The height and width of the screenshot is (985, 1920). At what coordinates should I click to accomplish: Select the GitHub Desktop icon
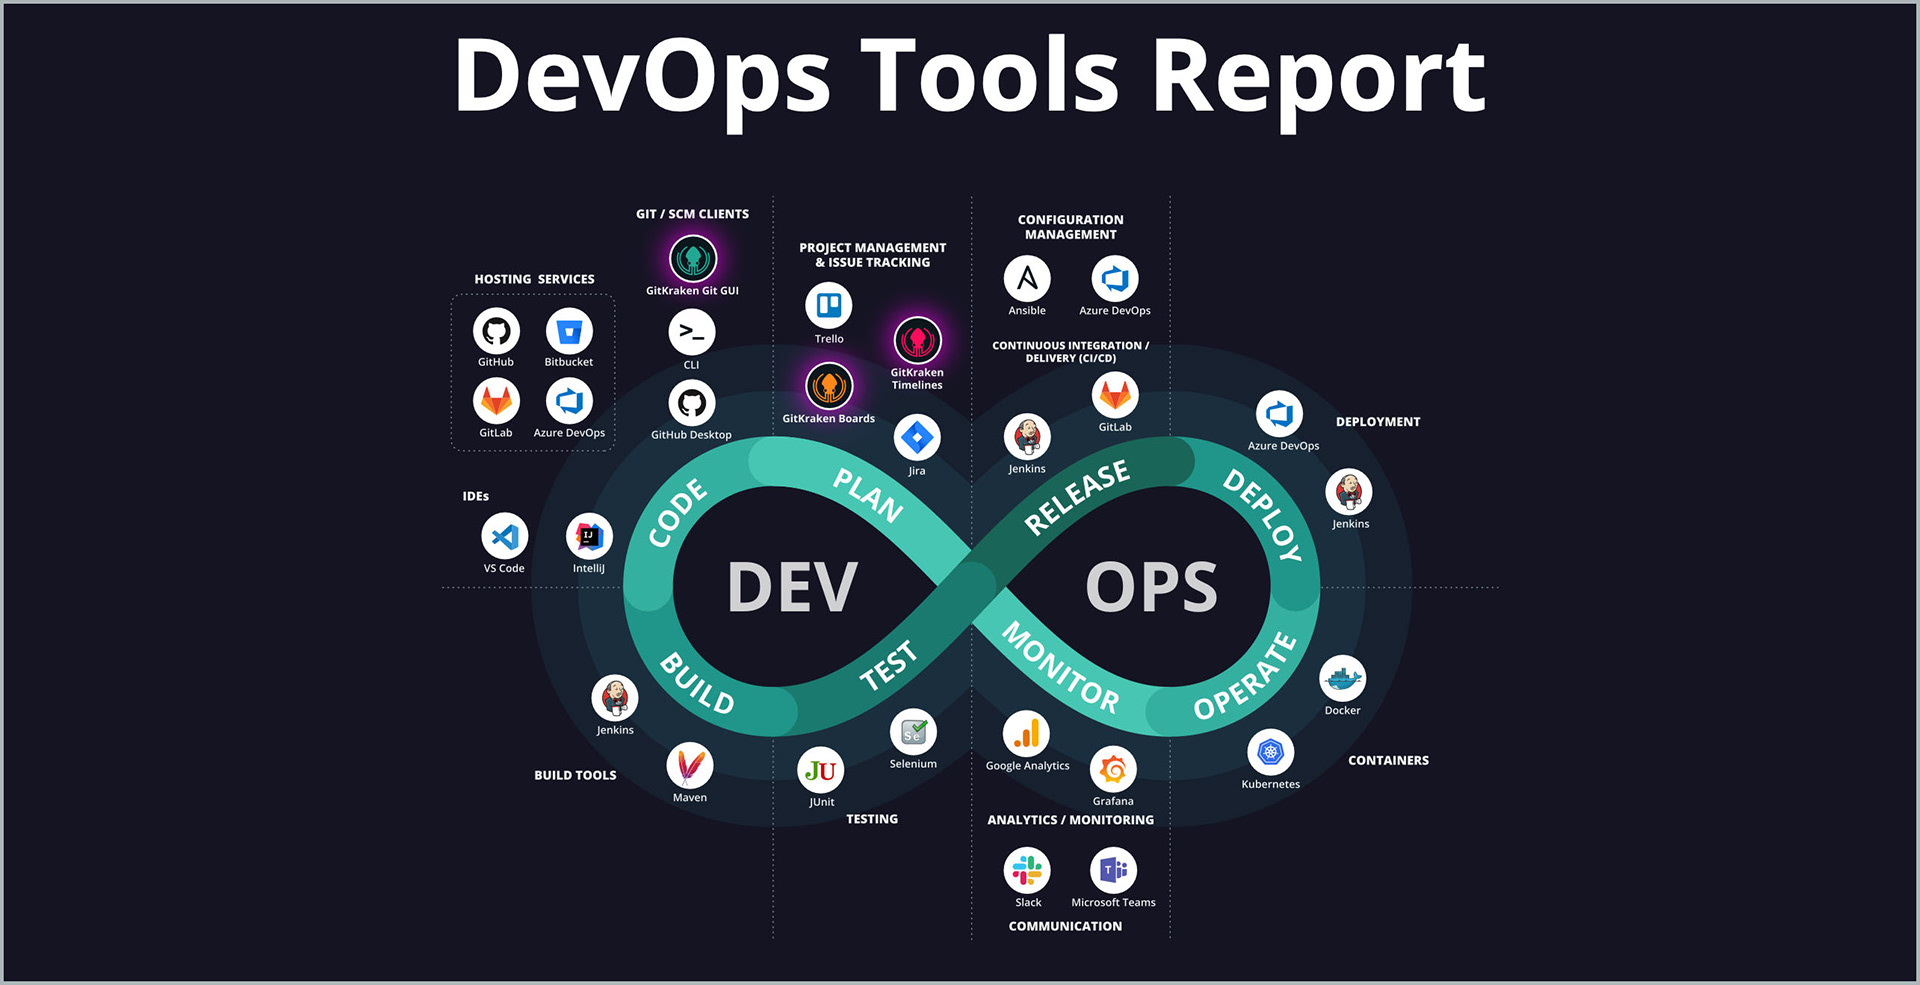click(692, 404)
